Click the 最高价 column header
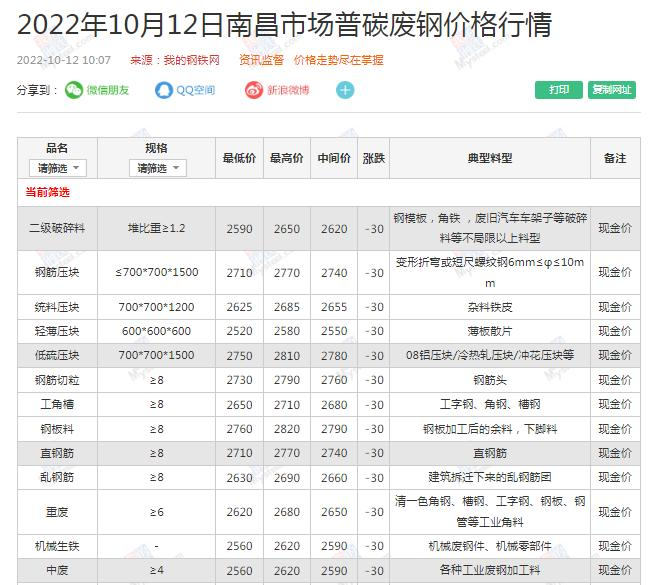This screenshot has height=585, width=661. coord(287,158)
